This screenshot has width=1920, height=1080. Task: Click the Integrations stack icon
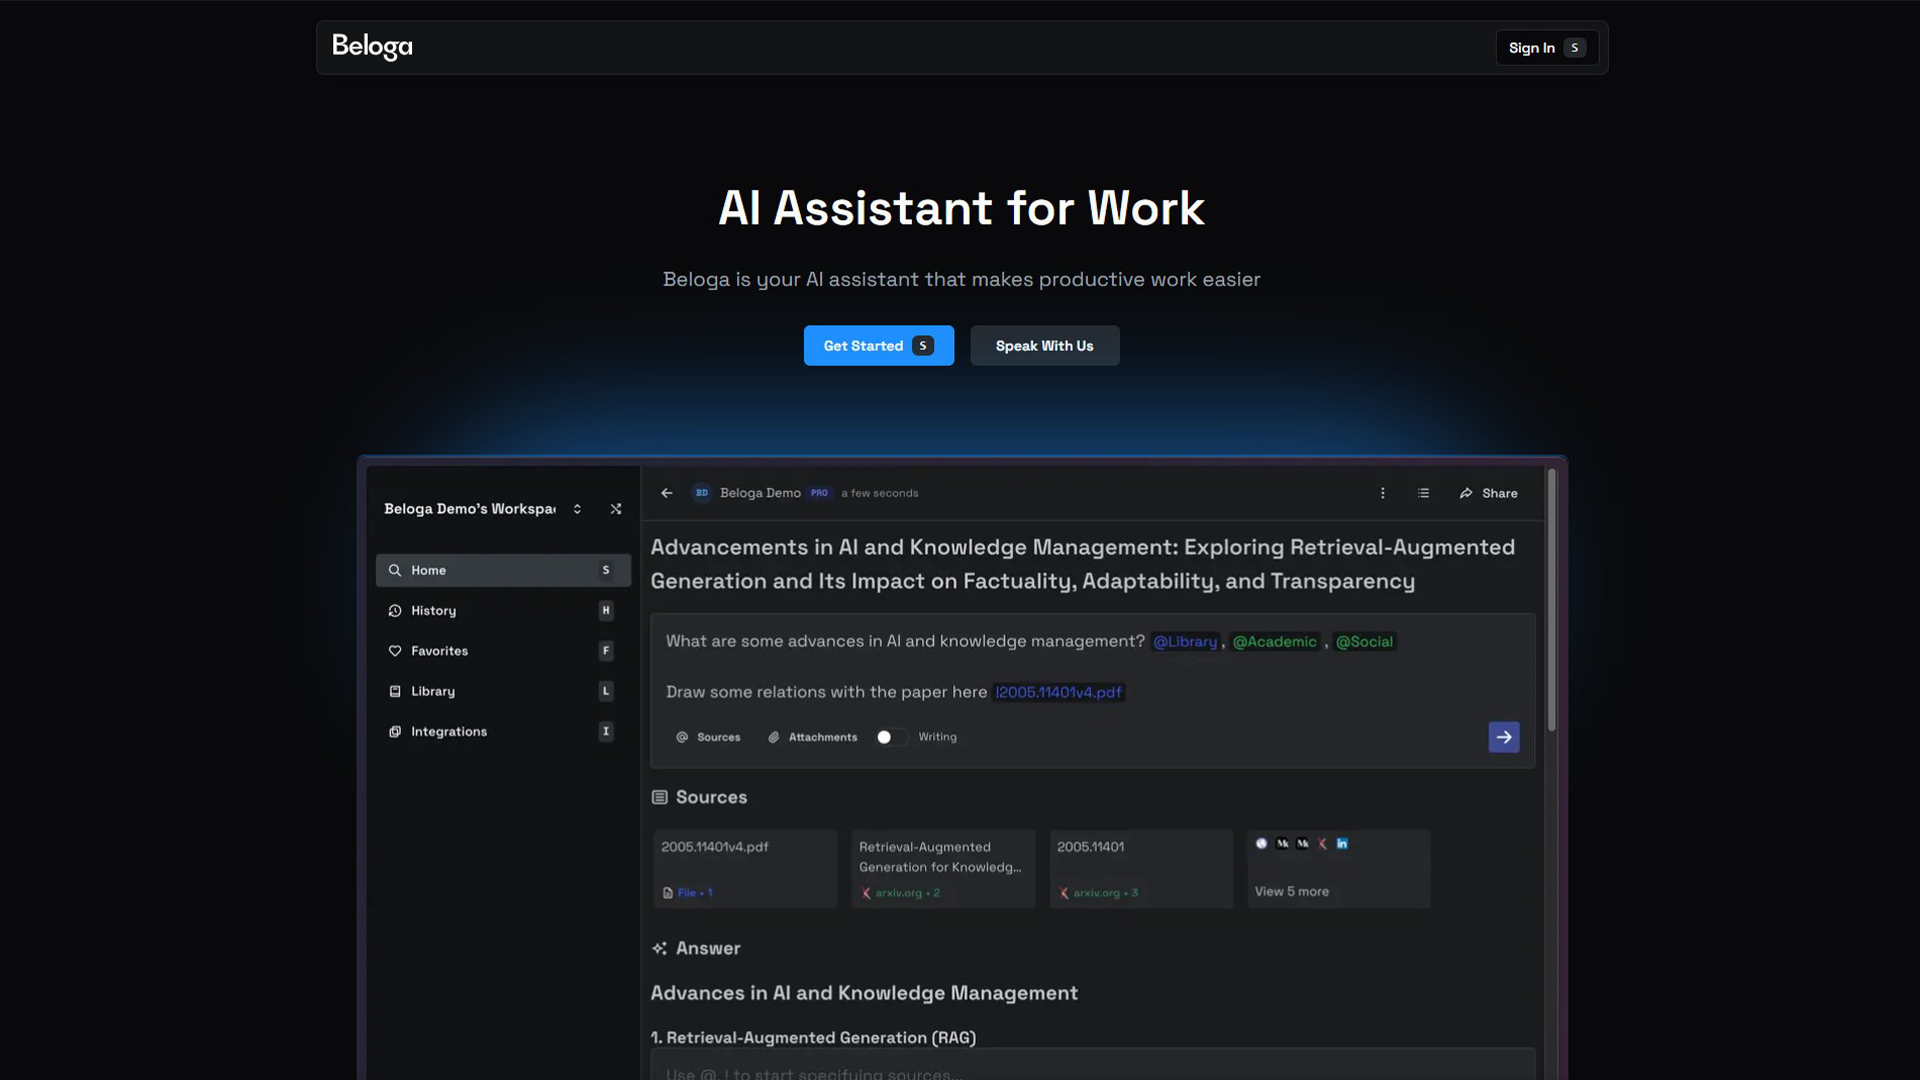(395, 732)
